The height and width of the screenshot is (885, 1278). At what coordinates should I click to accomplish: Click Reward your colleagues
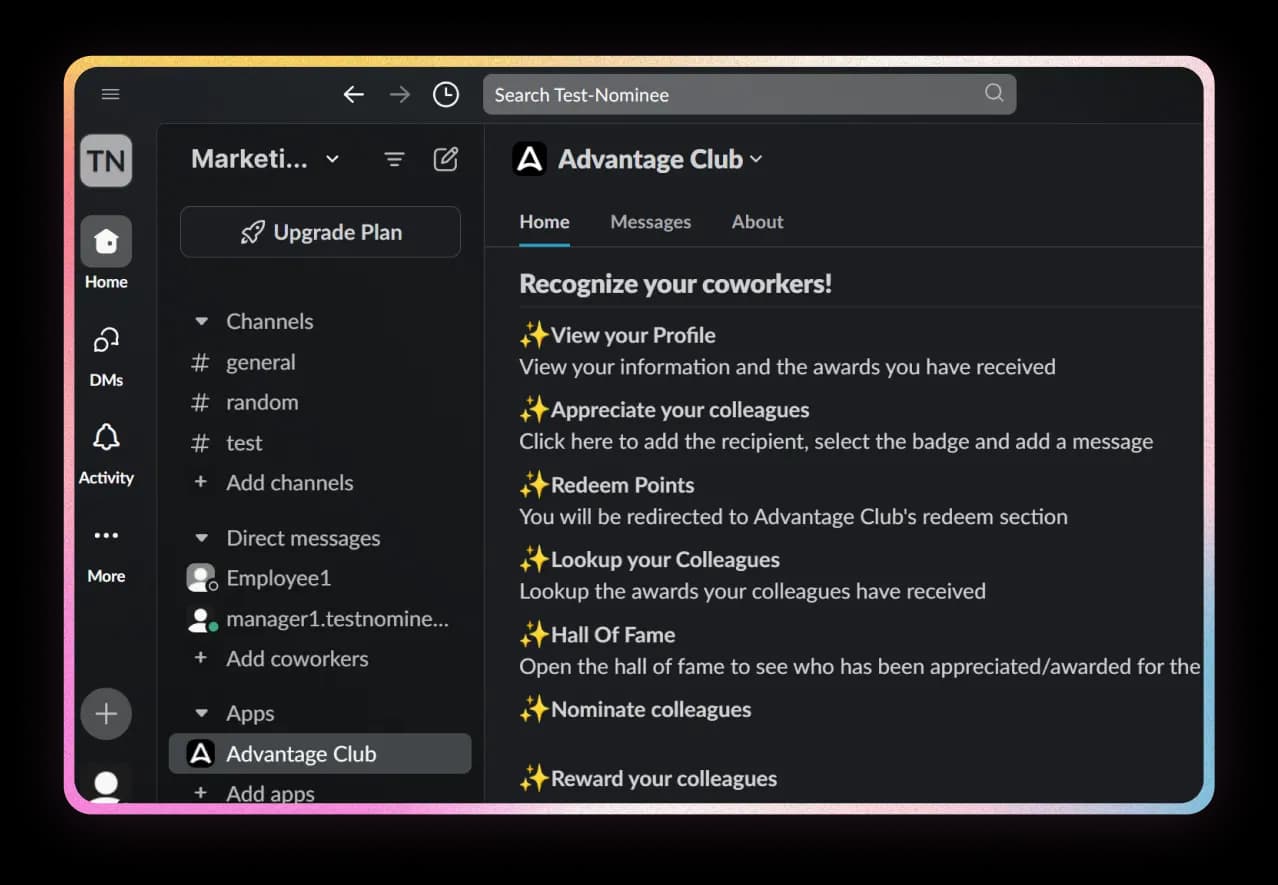click(663, 779)
